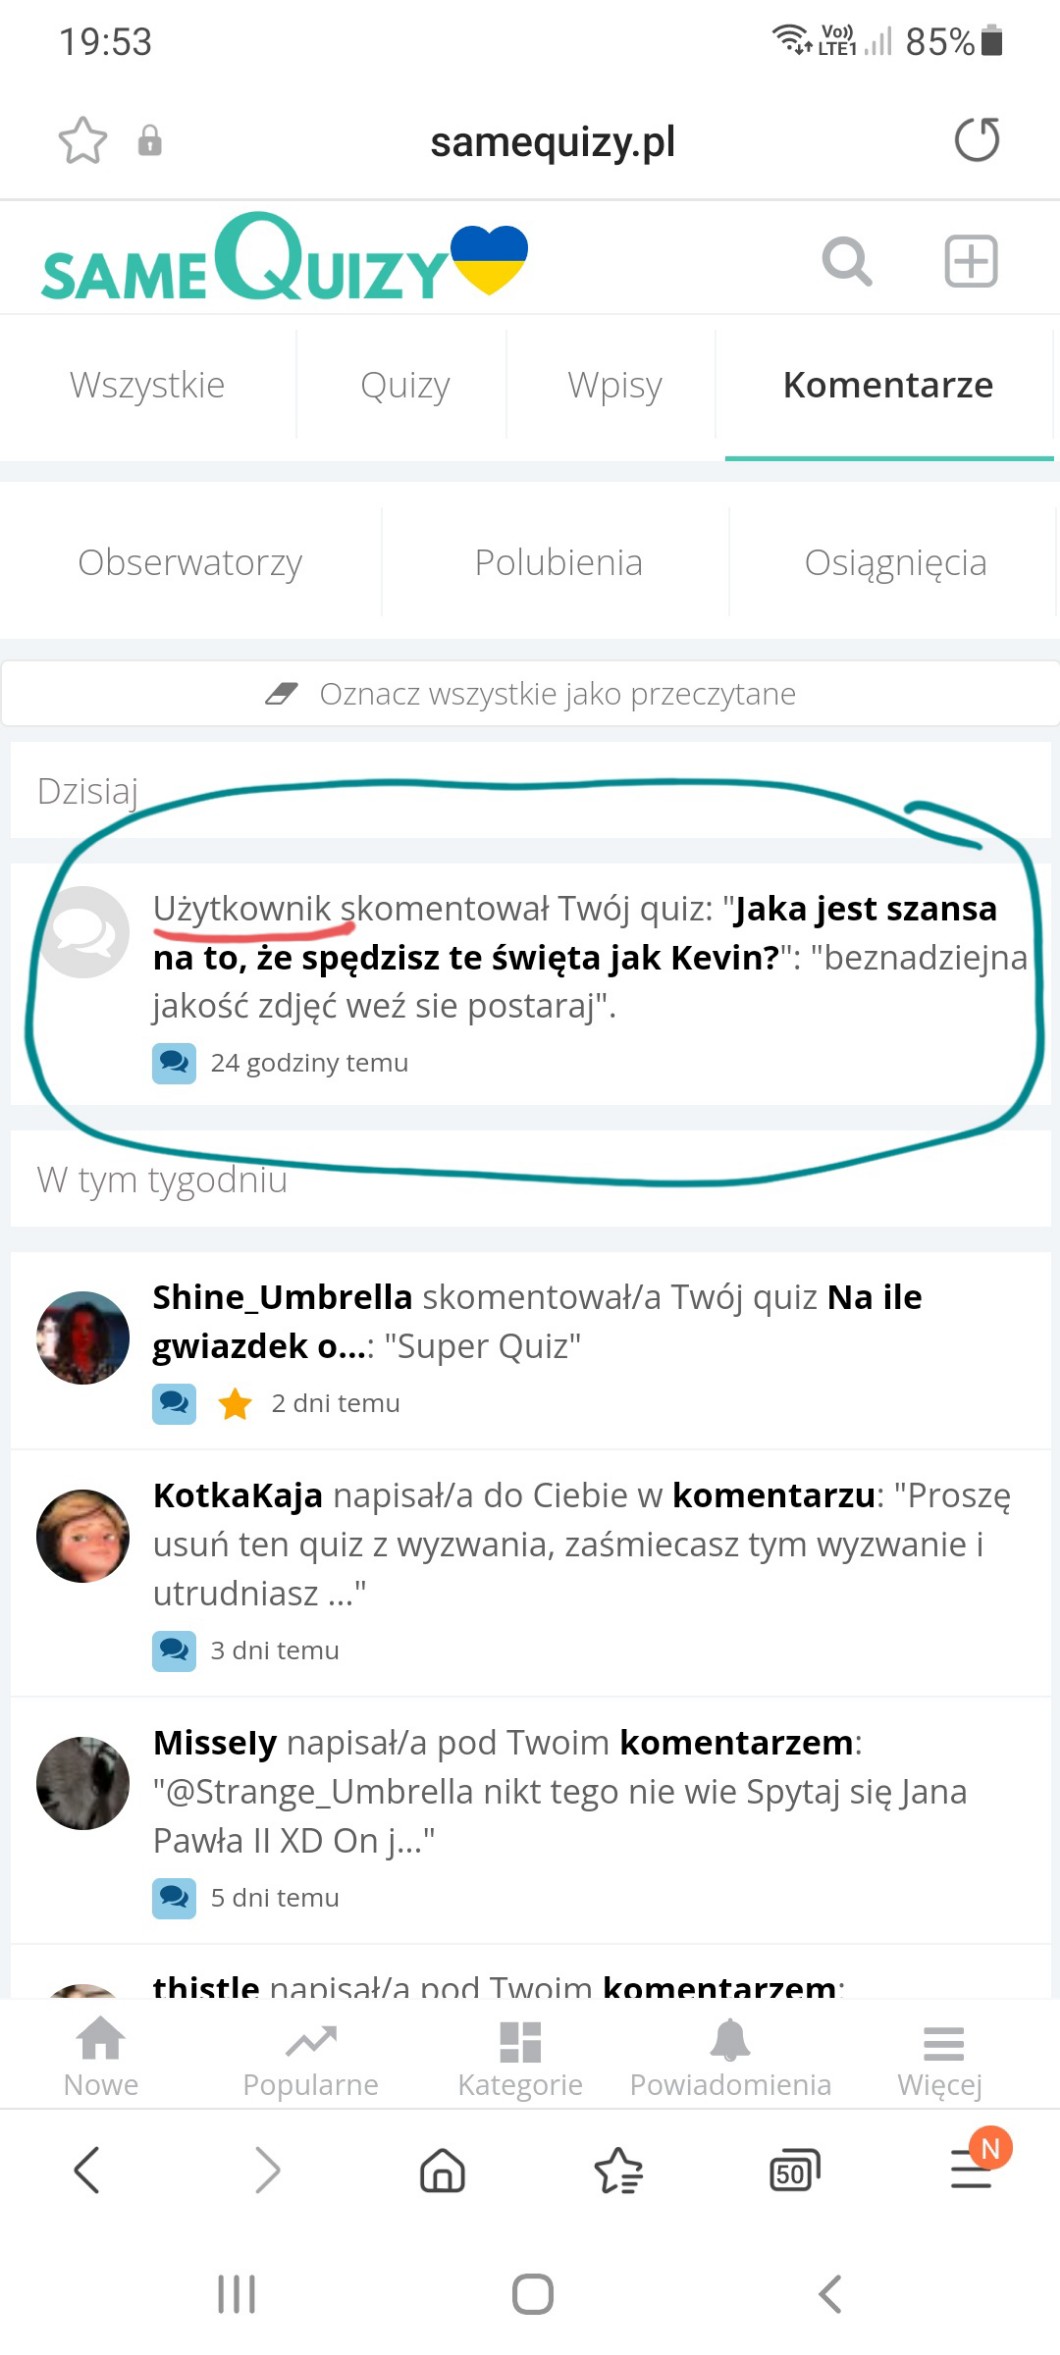Switch to the Quizy tab
Screen dimensions: 1060x2355
(x=405, y=386)
